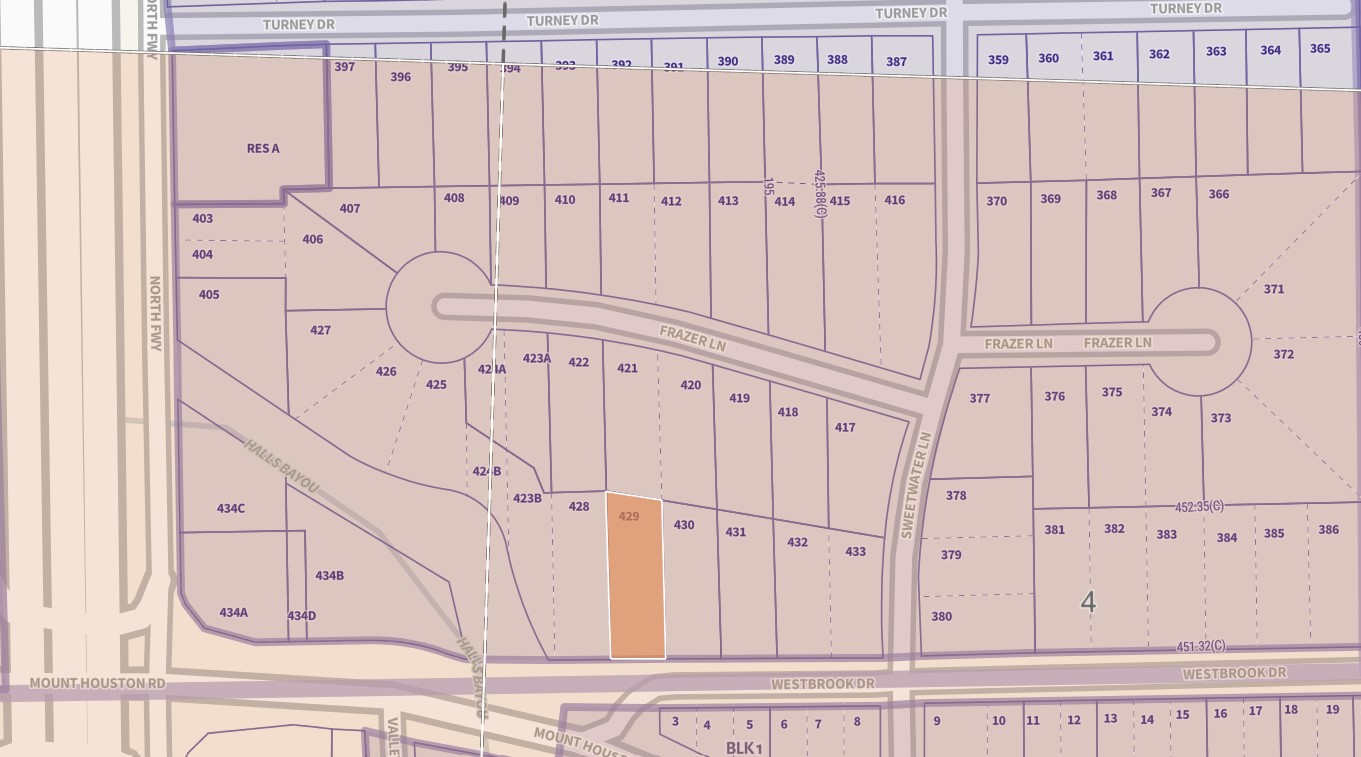
Task: Click lot 428 label
Action: click(x=579, y=506)
